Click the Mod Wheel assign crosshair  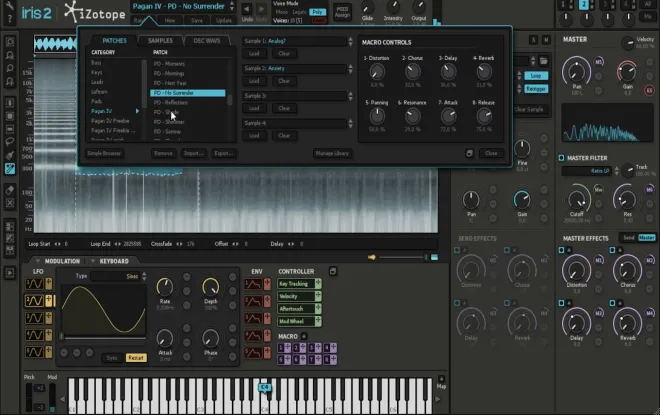click(318, 321)
